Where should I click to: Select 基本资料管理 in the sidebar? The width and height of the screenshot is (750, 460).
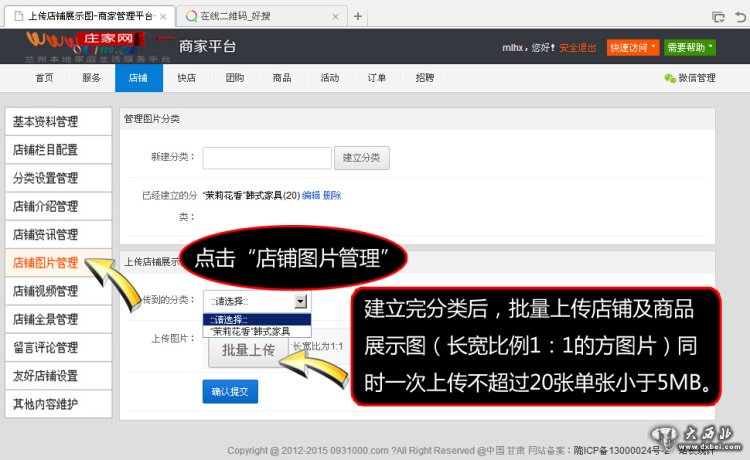(x=46, y=122)
